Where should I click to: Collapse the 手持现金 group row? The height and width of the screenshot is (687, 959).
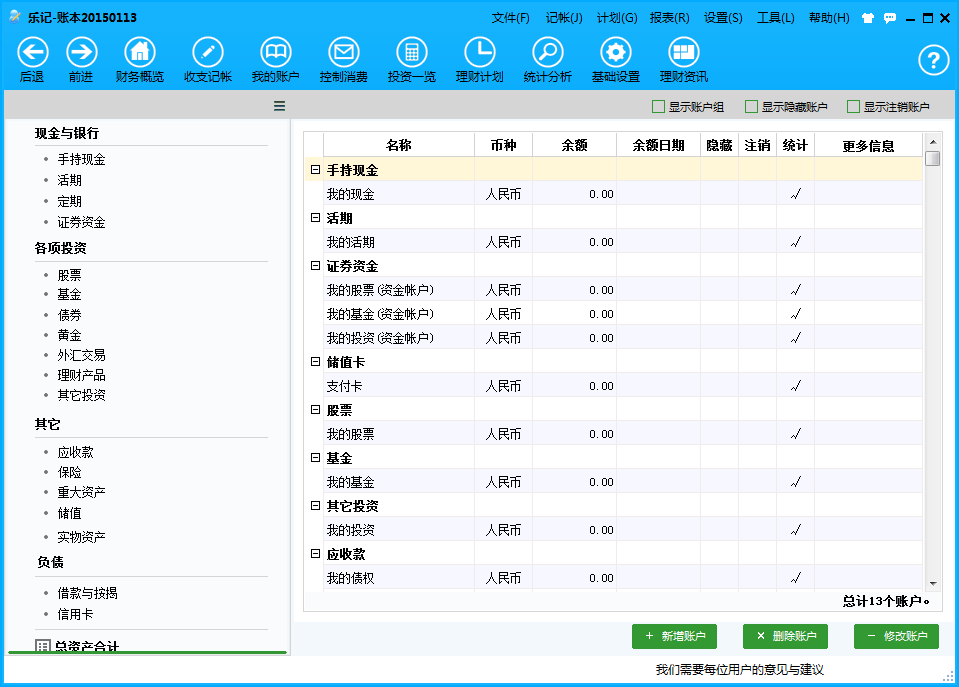pos(315,170)
